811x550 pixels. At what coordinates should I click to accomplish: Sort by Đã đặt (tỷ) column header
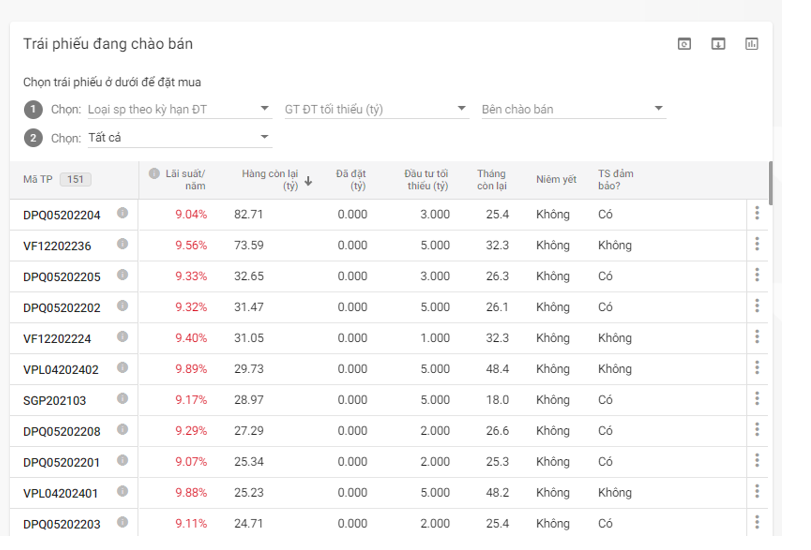click(x=351, y=180)
